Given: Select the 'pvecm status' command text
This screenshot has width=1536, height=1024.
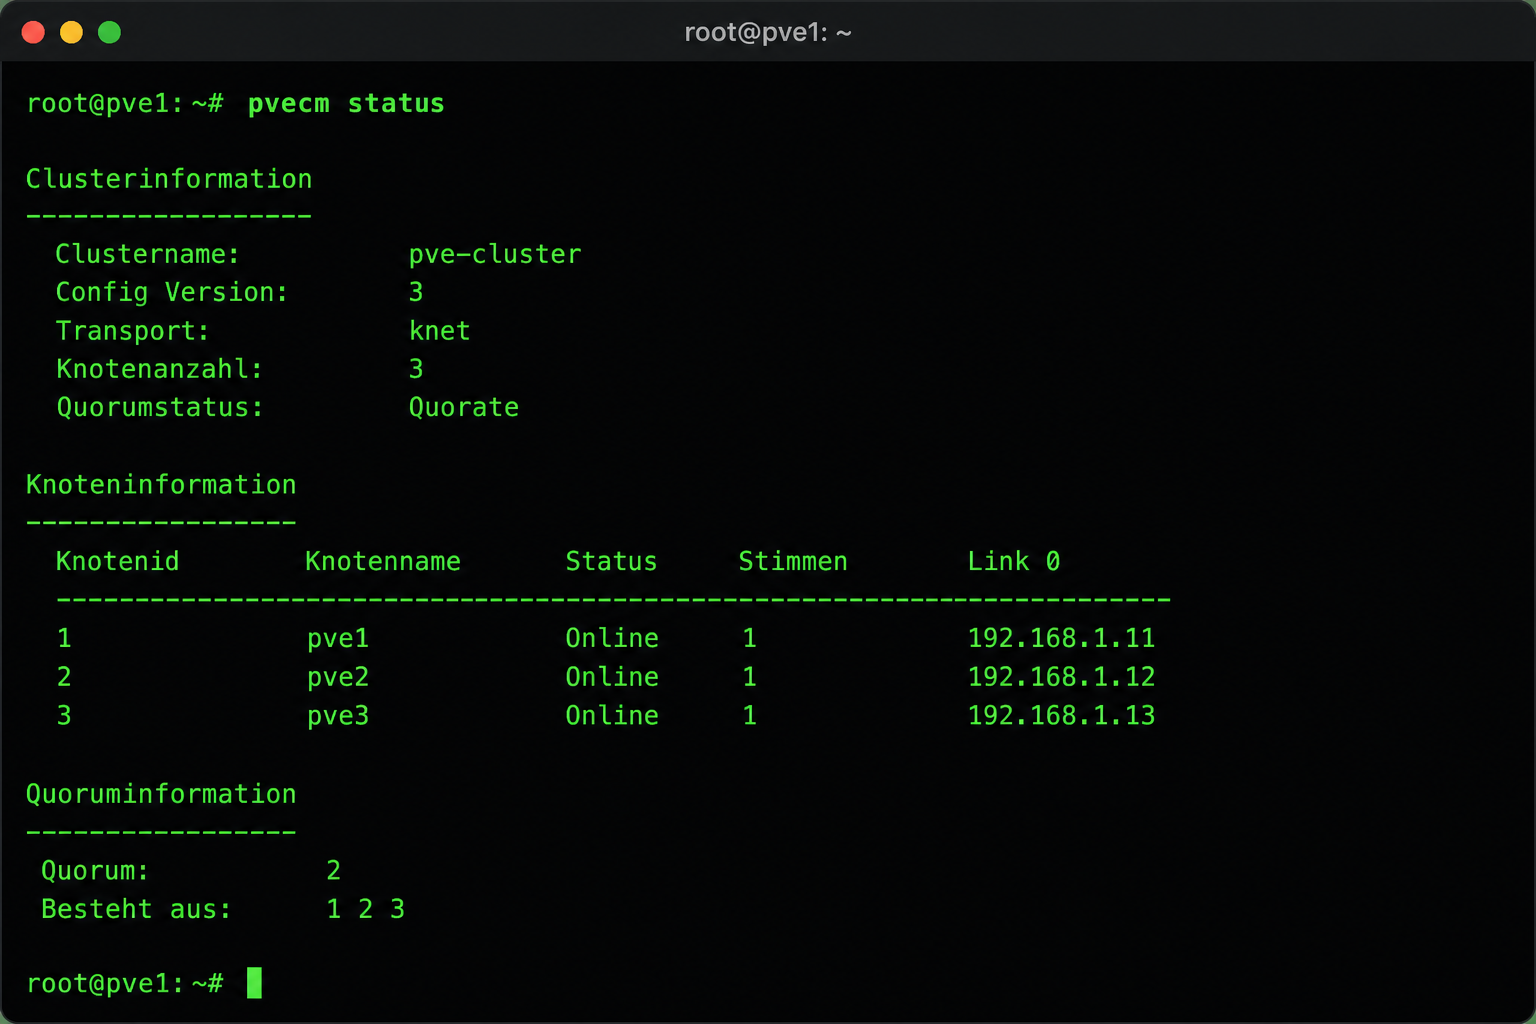Looking at the screenshot, I should (346, 104).
